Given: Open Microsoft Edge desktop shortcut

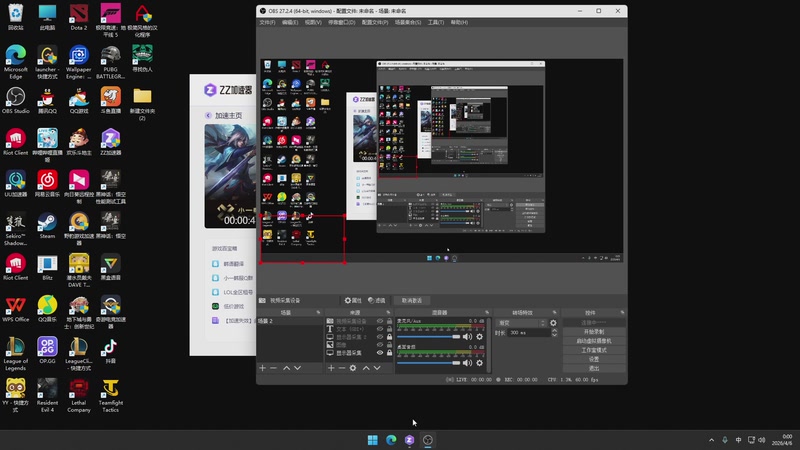Looking at the screenshot, I should pos(15,62).
